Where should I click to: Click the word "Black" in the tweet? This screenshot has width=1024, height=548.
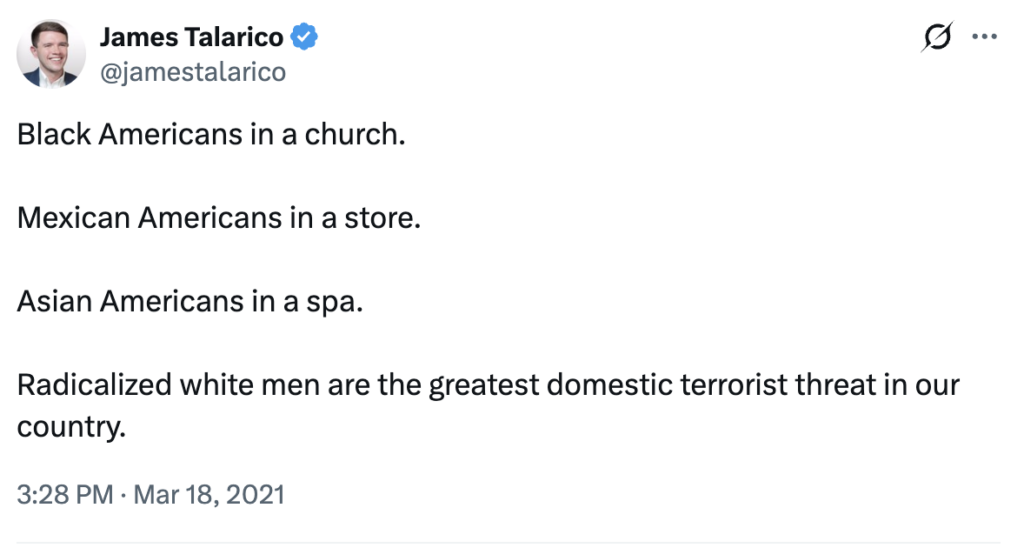[53, 134]
